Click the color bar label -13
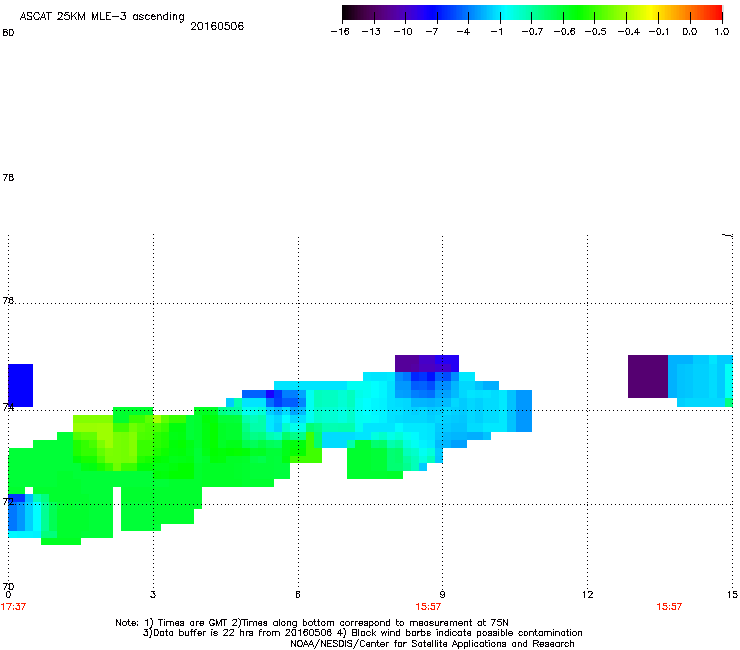 (371, 32)
